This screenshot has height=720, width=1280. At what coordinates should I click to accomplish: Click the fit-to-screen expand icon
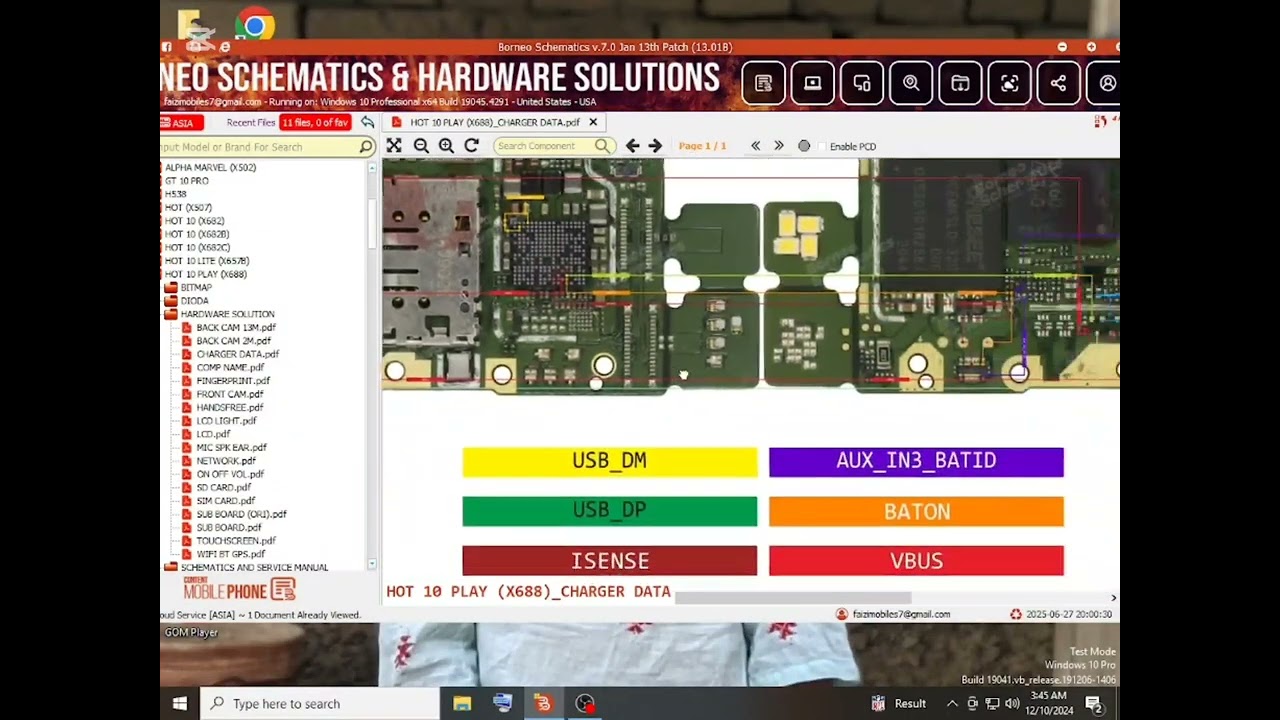394,146
